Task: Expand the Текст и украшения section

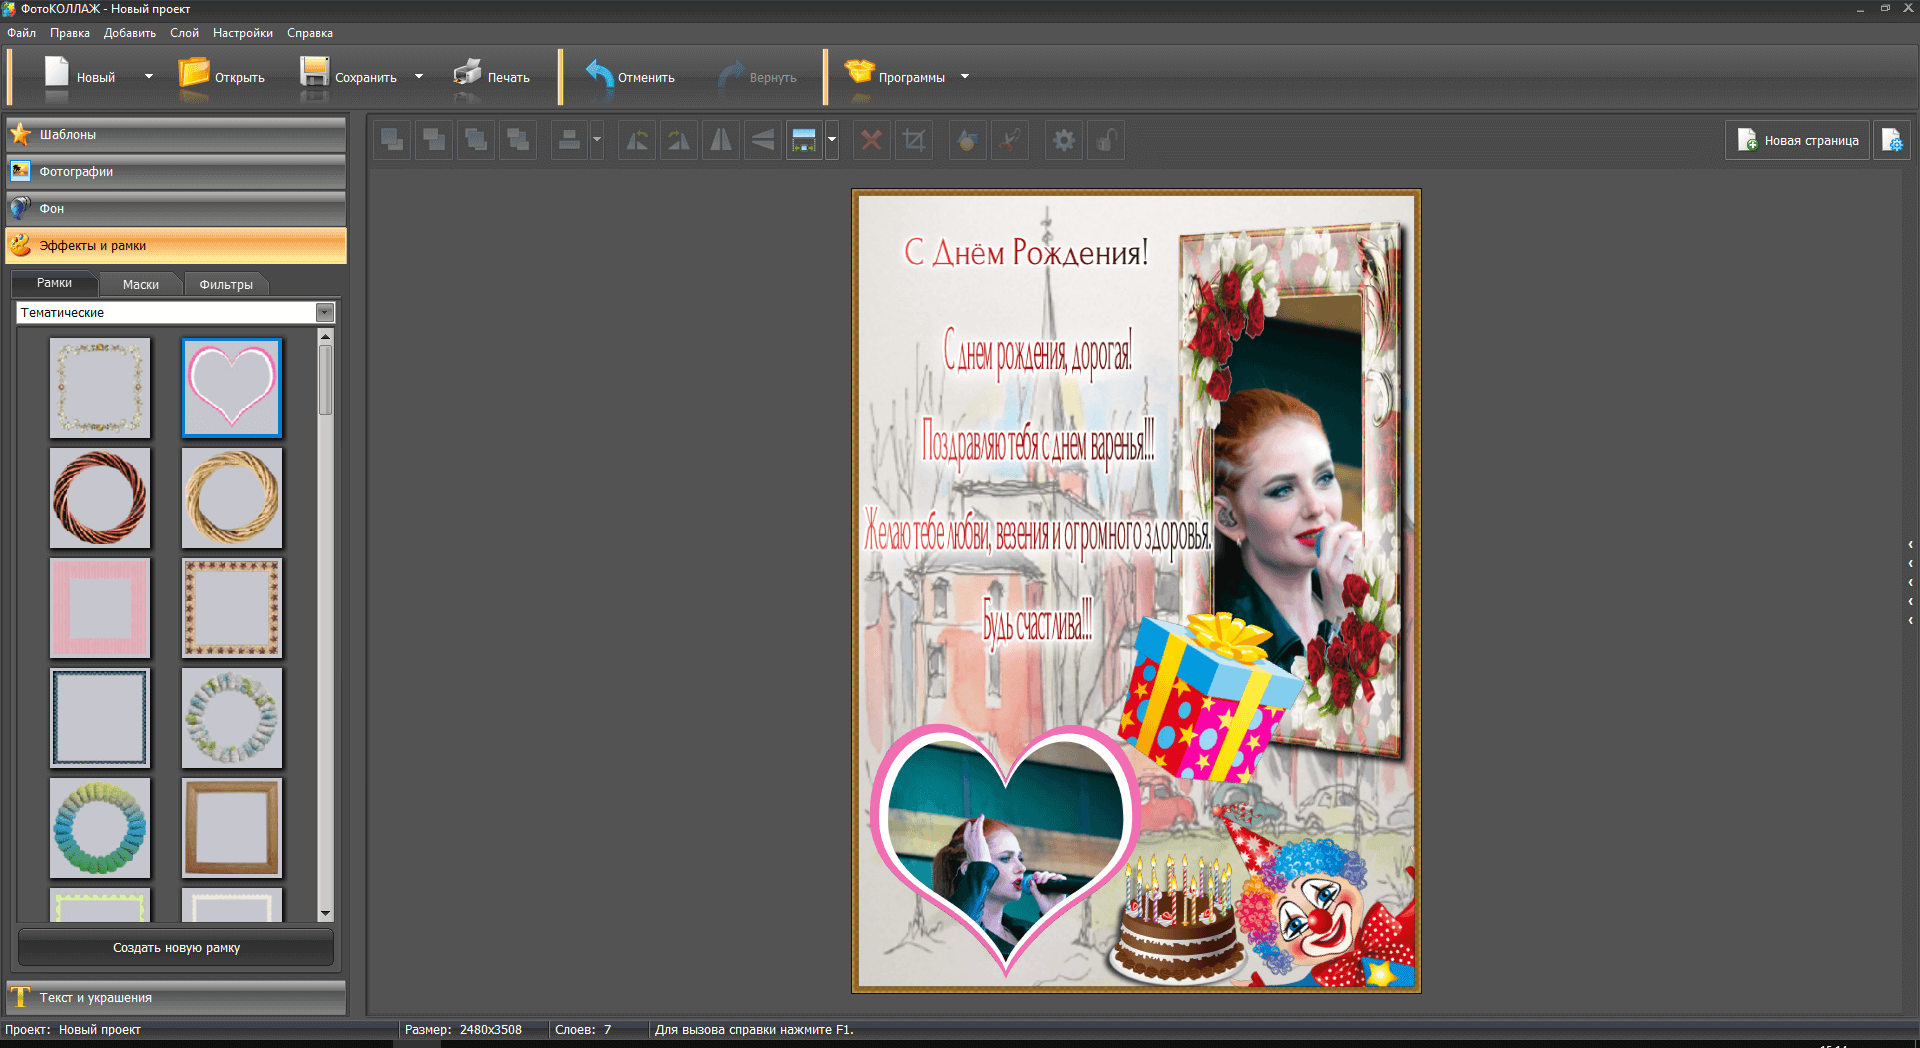Action: [x=176, y=998]
